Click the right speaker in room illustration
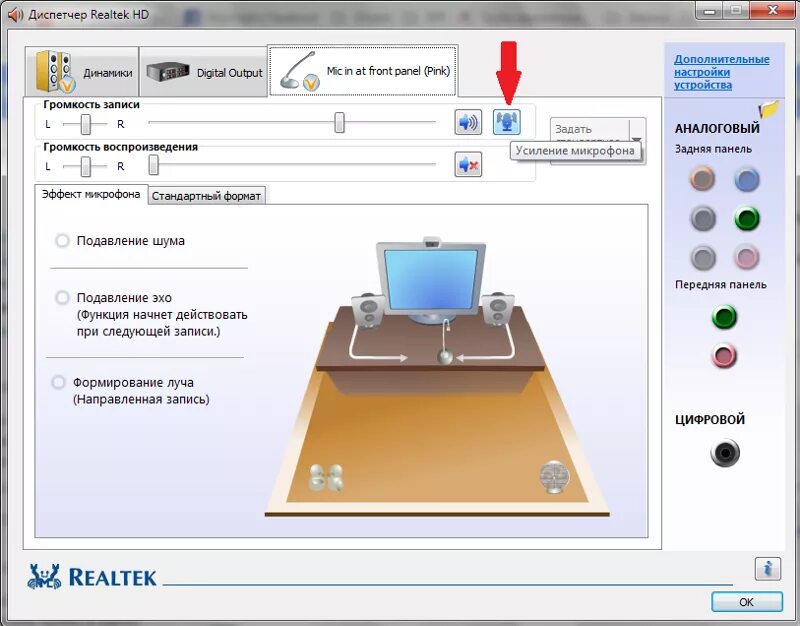Screen dimensions: 800x626 (498, 309)
